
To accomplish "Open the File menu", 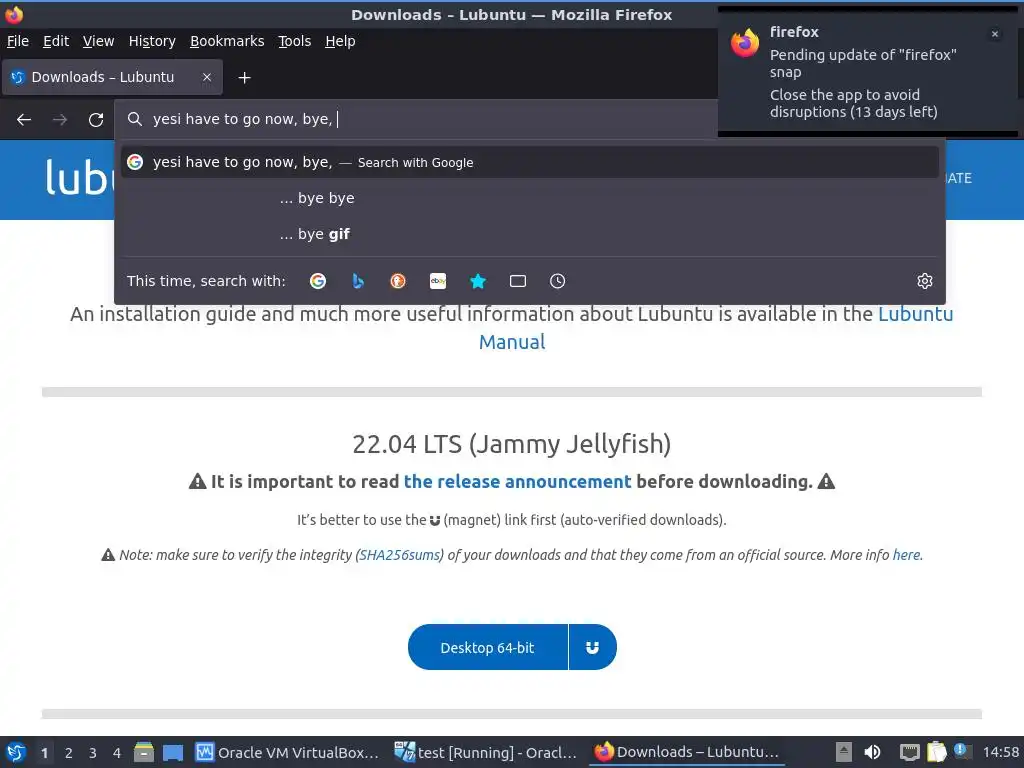I will tap(18, 41).
